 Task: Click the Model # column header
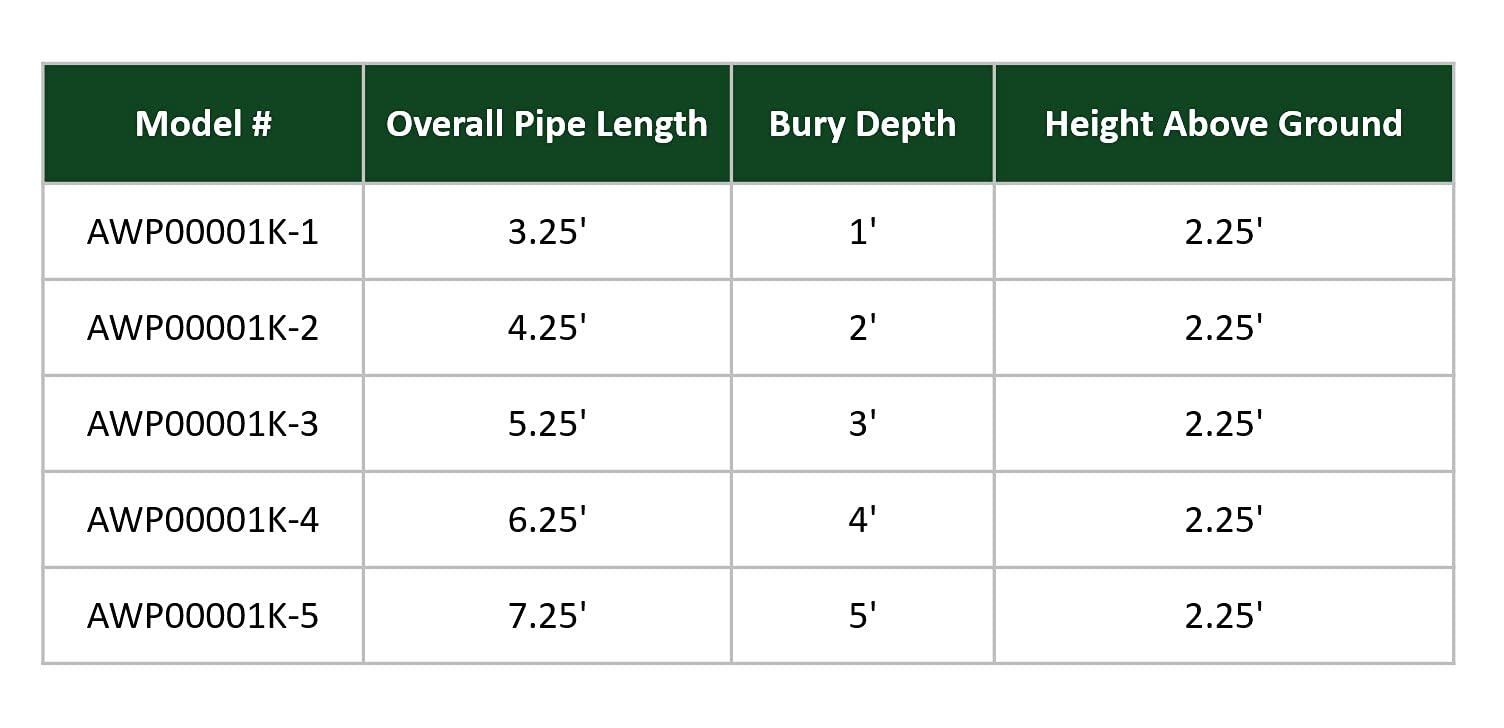203,124
